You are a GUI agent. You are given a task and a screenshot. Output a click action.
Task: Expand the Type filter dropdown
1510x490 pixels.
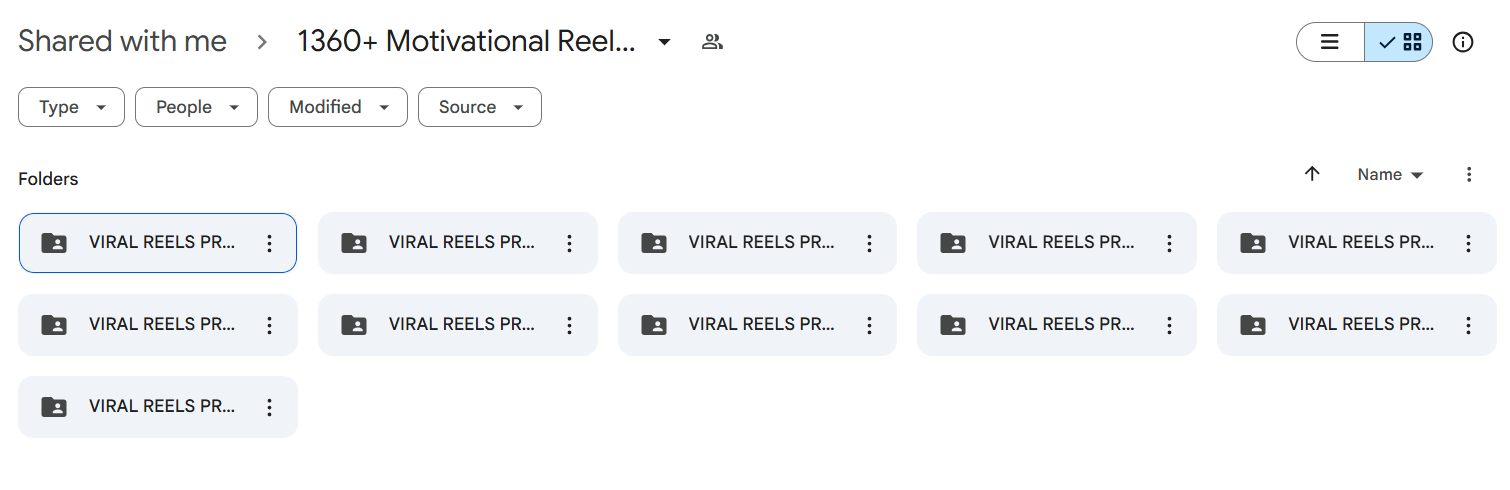tap(71, 107)
